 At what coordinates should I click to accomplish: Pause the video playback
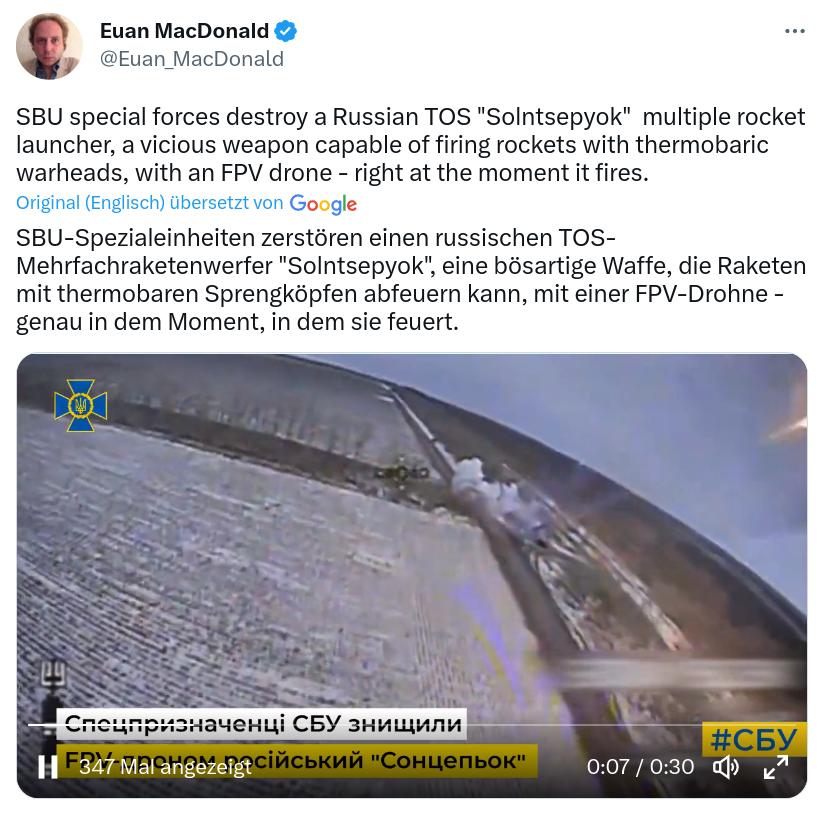[x=48, y=767]
